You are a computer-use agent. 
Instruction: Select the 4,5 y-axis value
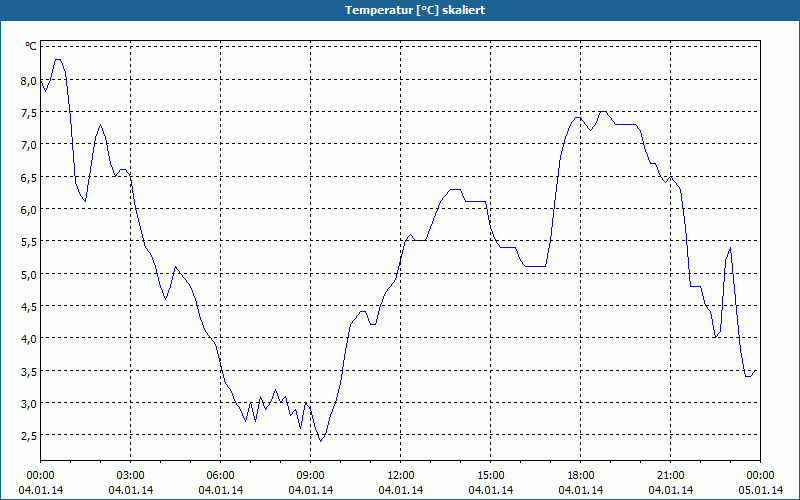29,307
